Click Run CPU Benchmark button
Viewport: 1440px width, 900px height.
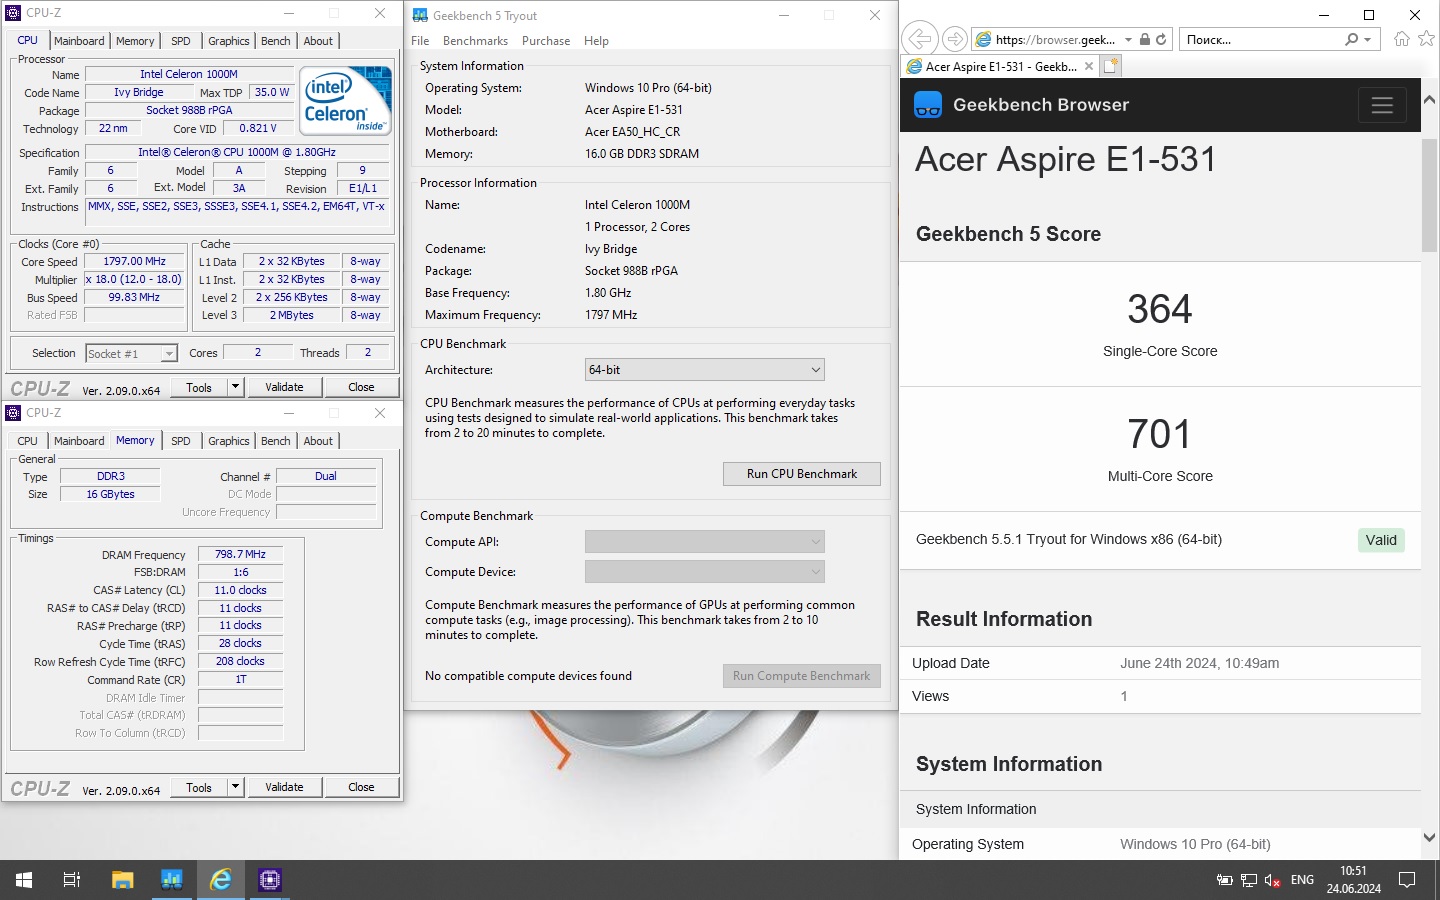point(802,474)
